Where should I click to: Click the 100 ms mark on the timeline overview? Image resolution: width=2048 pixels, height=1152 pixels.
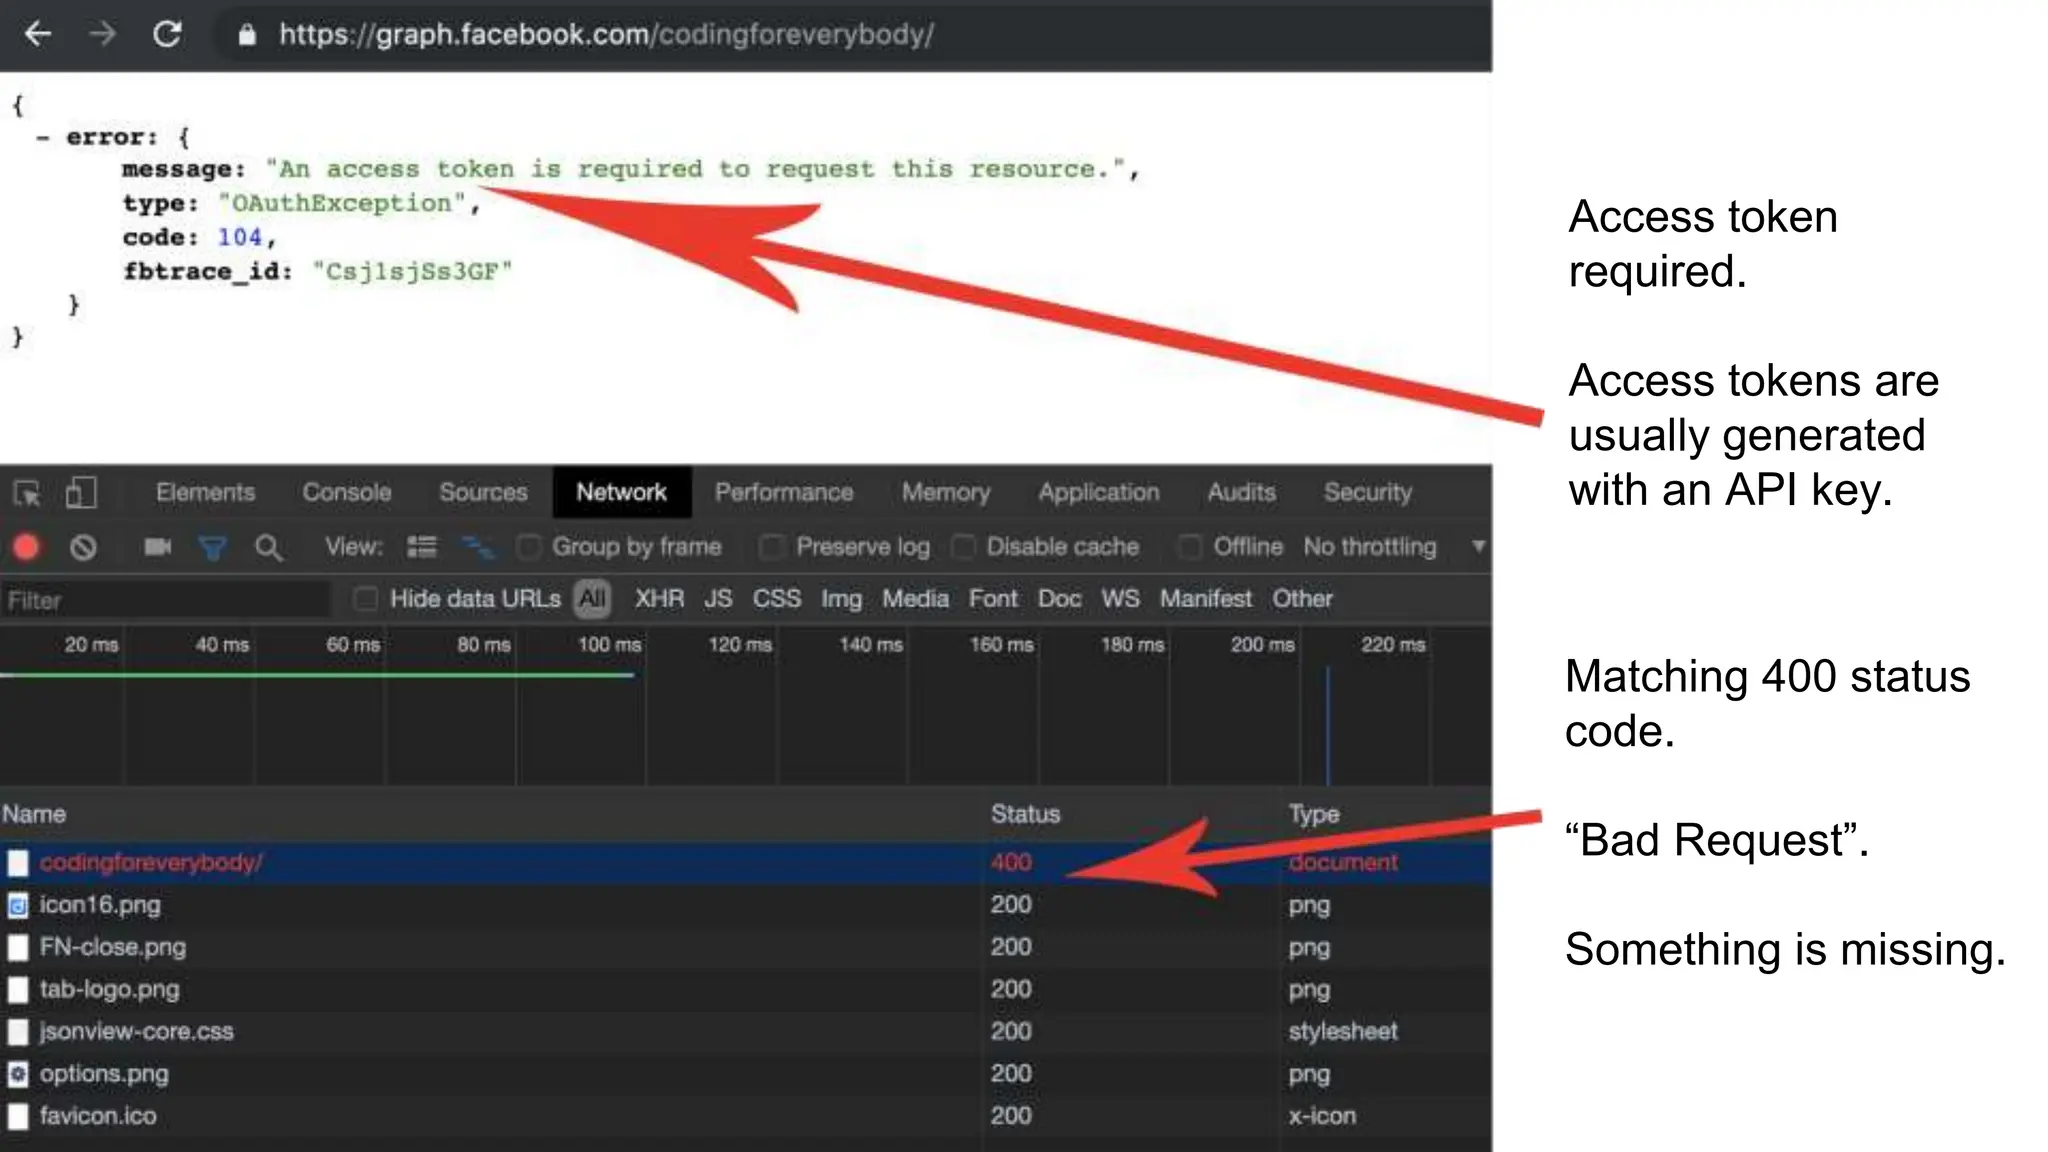pyautogui.click(x=609, y=645)
